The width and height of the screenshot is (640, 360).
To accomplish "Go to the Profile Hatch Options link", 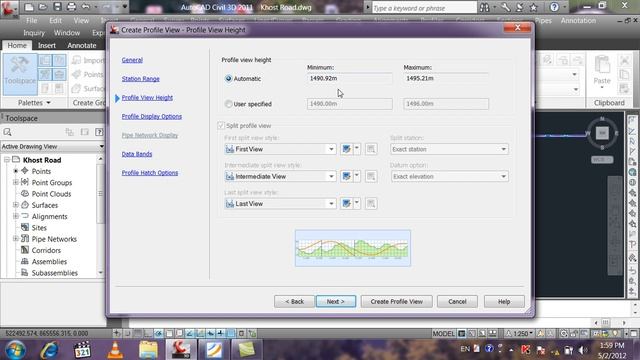I will (x=150, y=172).
